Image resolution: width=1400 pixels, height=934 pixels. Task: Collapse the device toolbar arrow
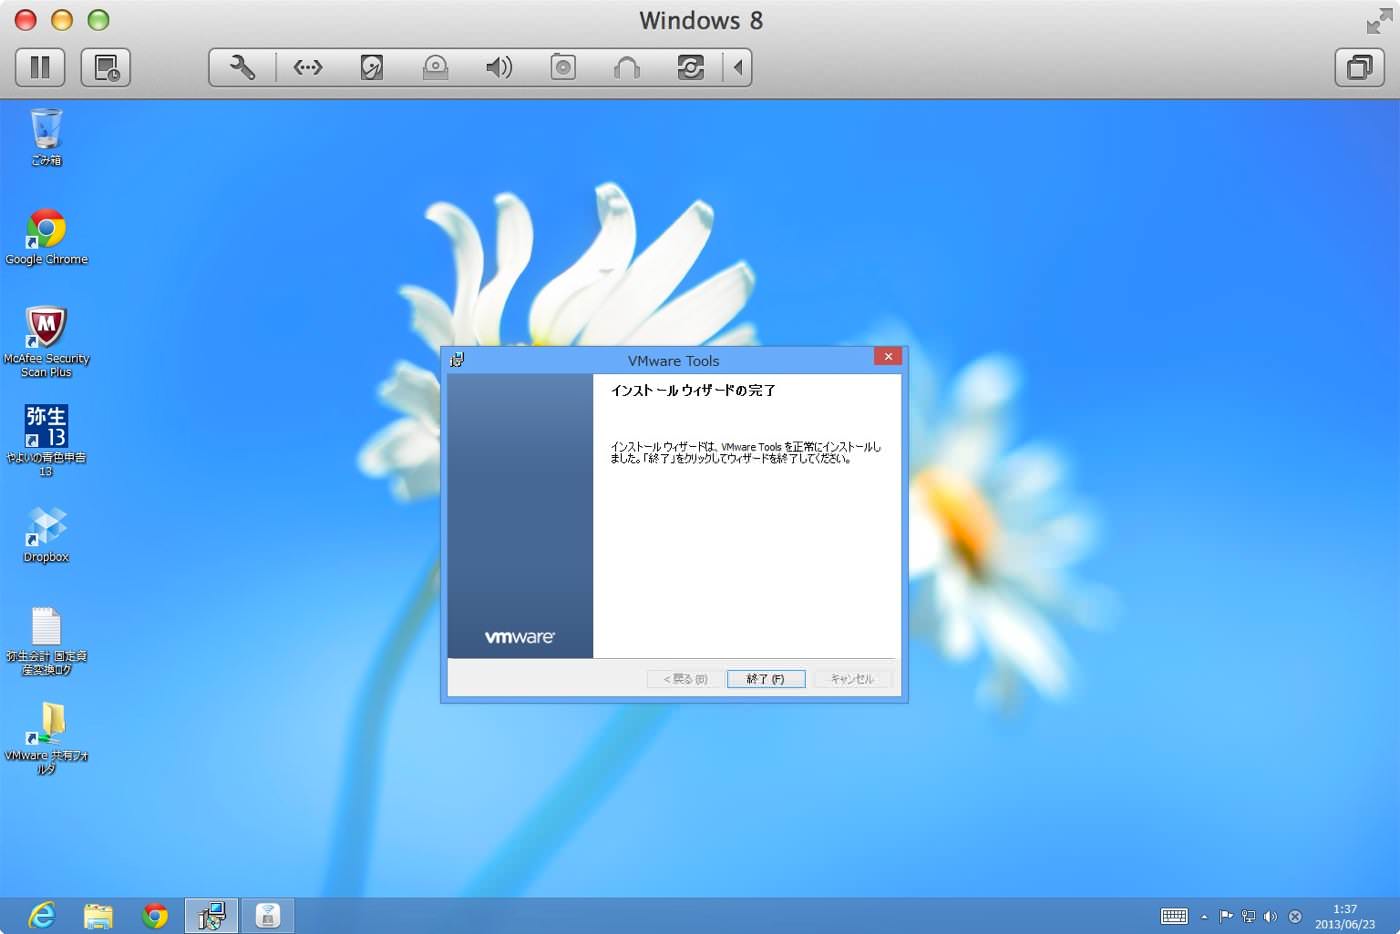point(738,67)
